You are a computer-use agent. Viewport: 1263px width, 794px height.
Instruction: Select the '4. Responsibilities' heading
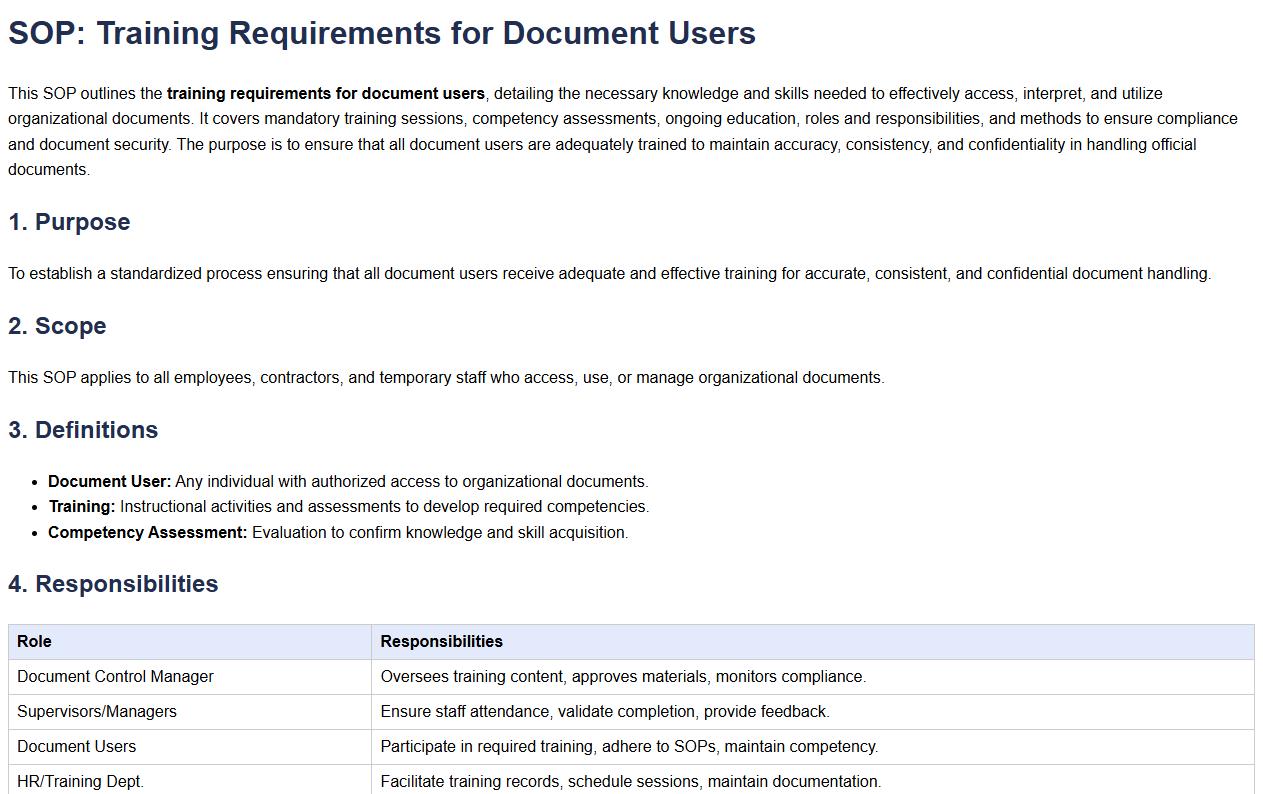point(113,584)
